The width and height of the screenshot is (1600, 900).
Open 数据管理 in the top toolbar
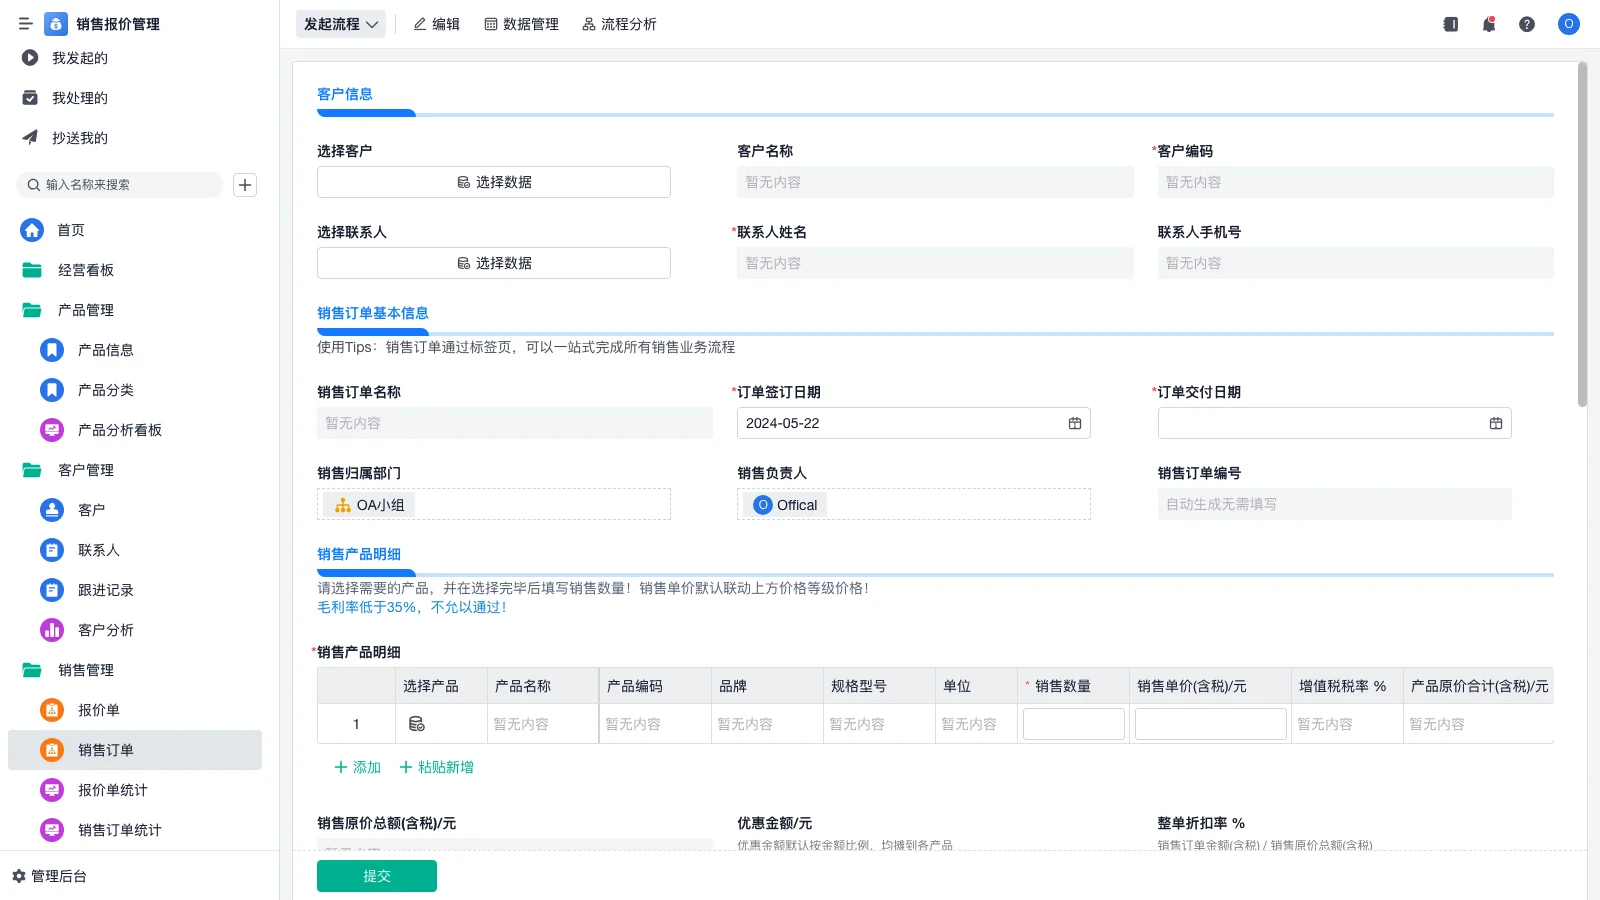tap(521, 24)
